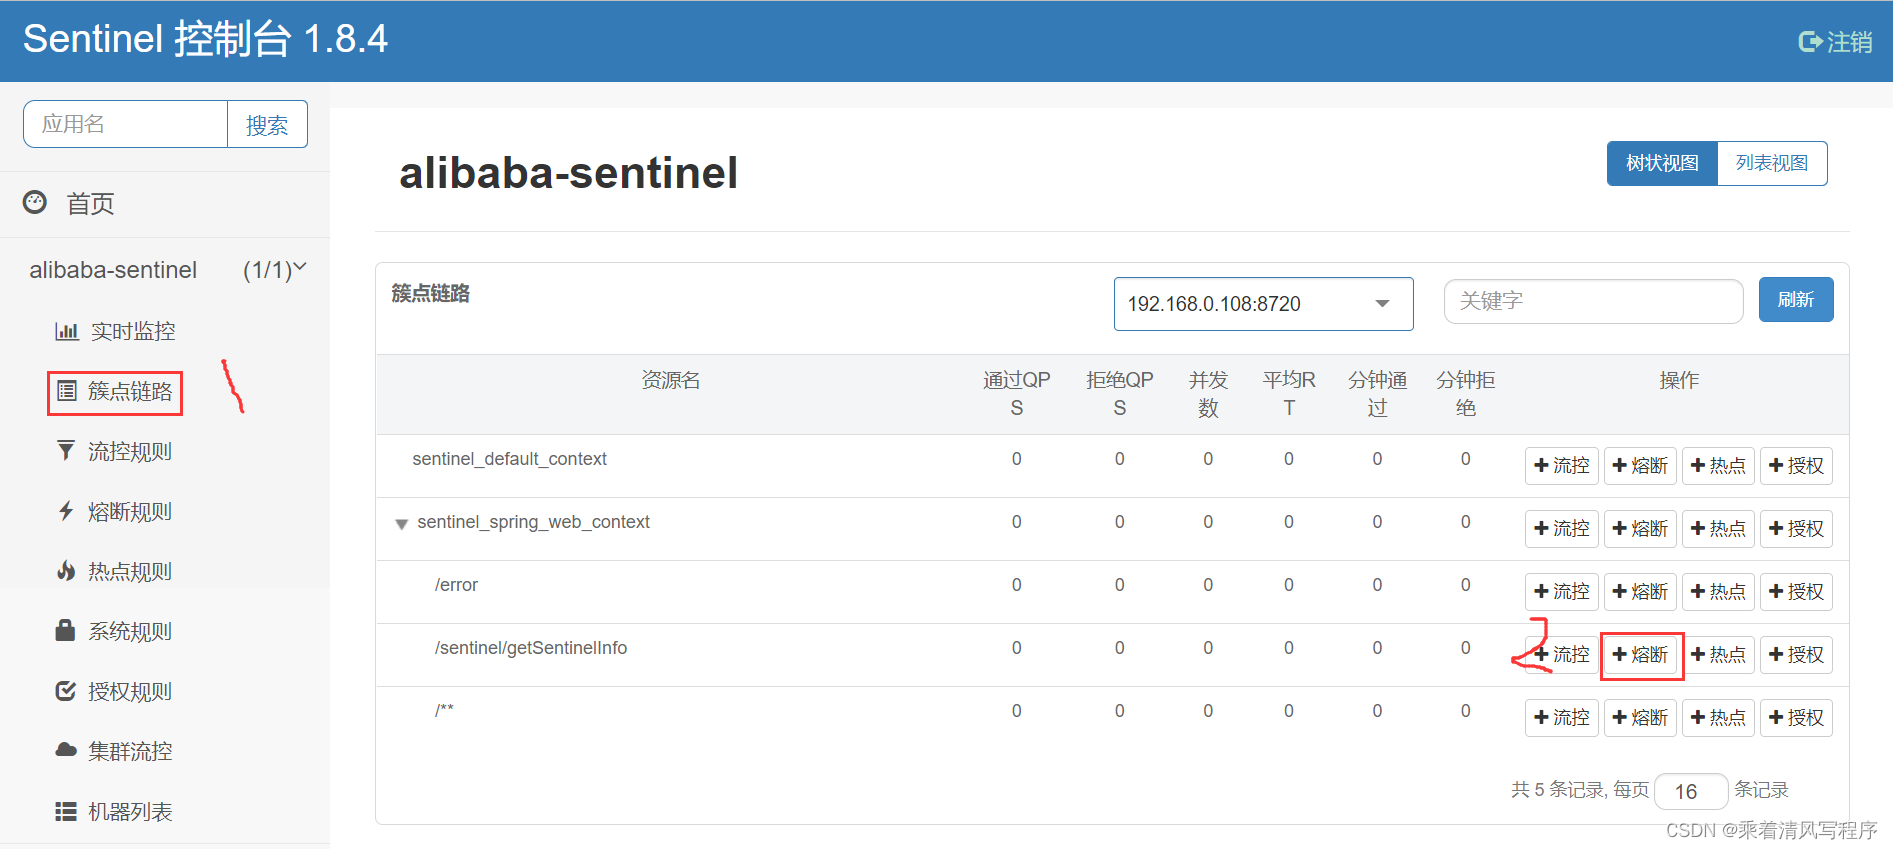The image size is (1893, 849).
Task: Add 熔断 rule for /sentinel/getSentinelInfo
Action: pyautogui.click(x=1640, y=655)
